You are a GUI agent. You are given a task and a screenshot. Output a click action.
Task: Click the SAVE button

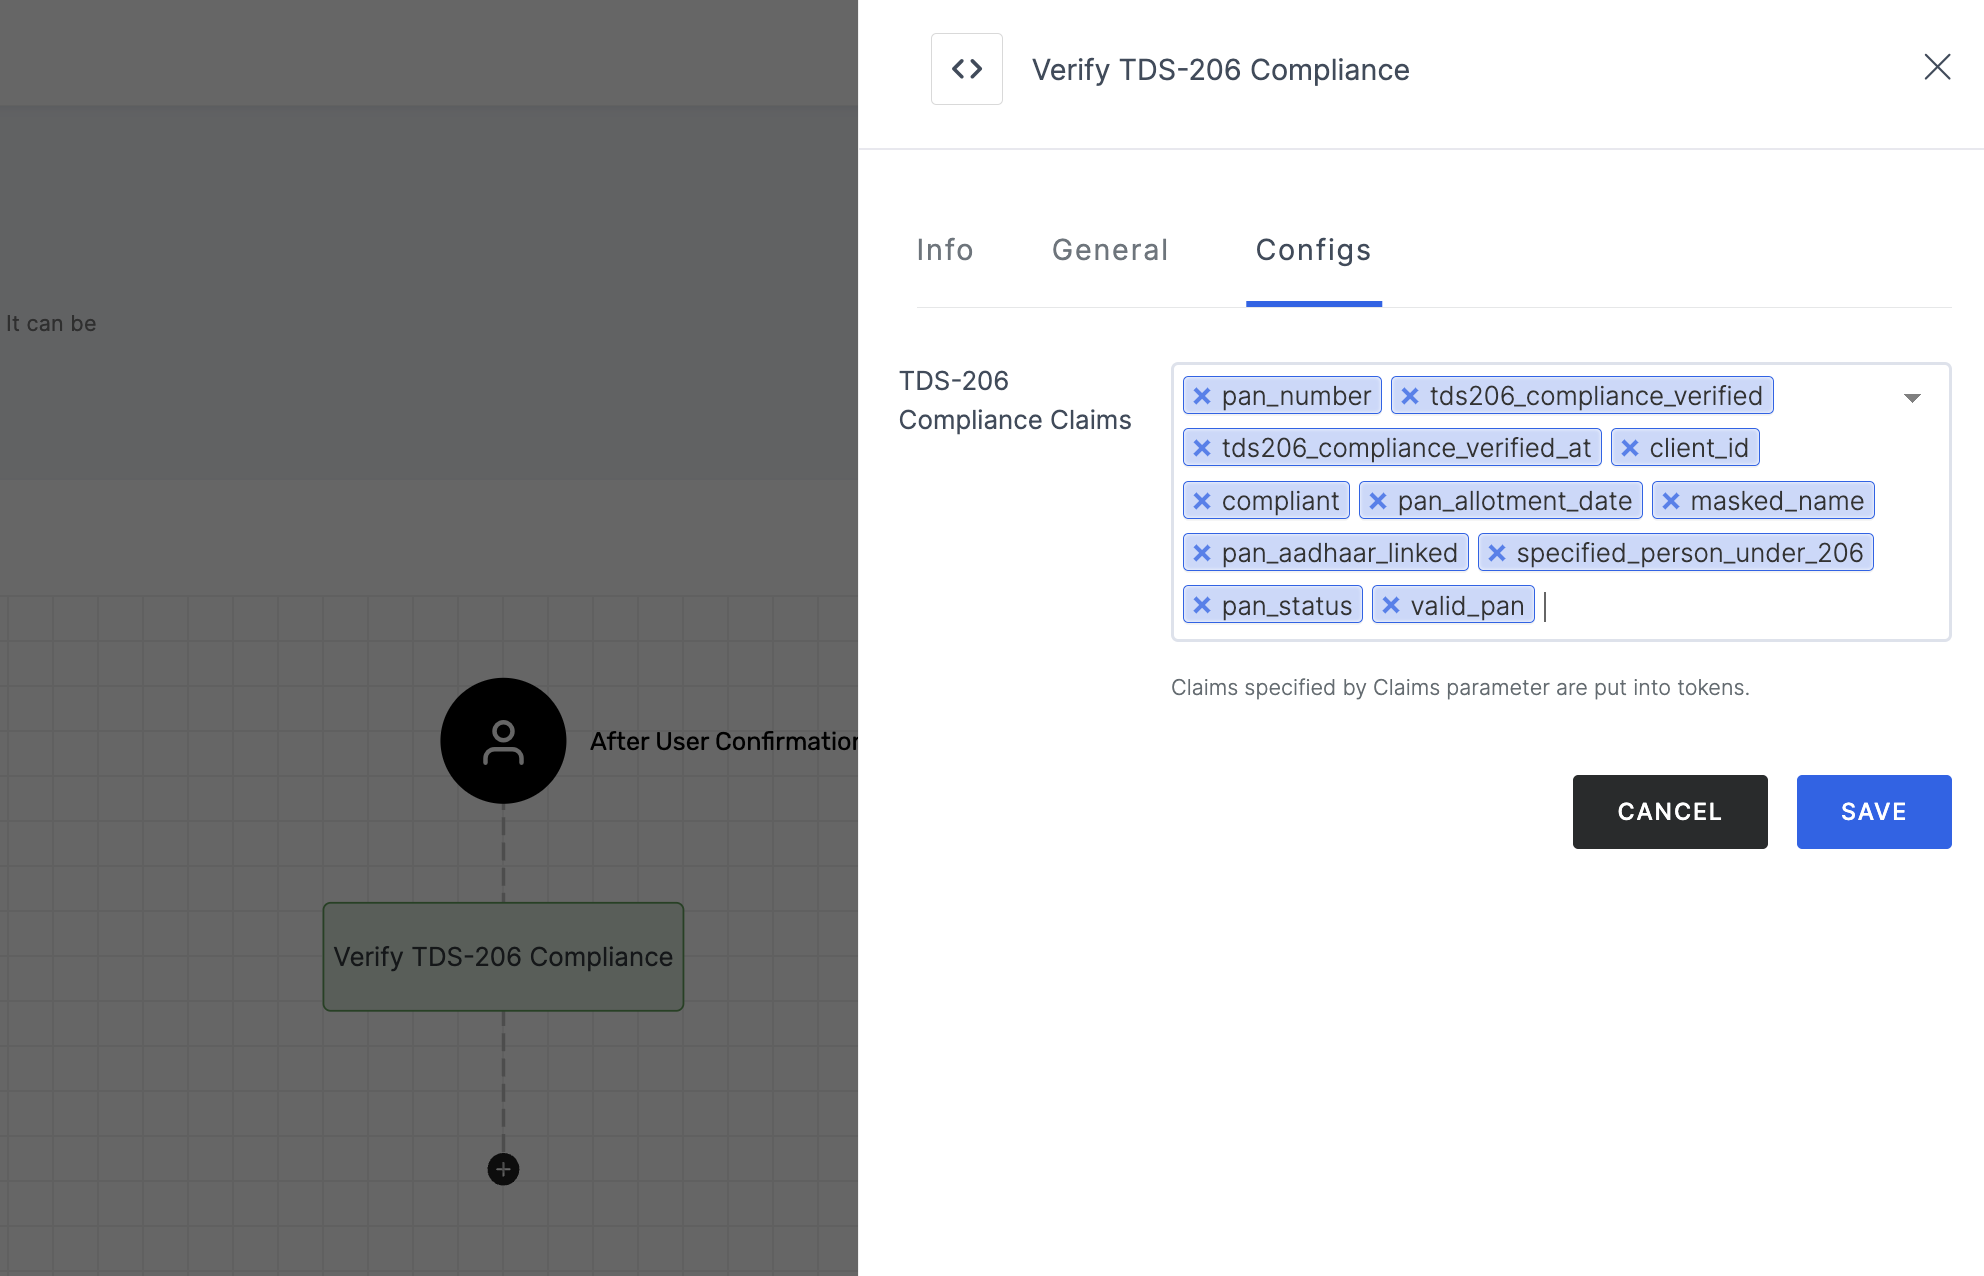pos(1874,812)
